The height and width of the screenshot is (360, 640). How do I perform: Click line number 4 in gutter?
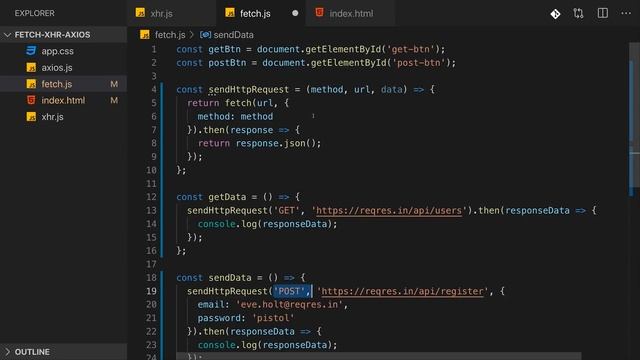[154, 89]
